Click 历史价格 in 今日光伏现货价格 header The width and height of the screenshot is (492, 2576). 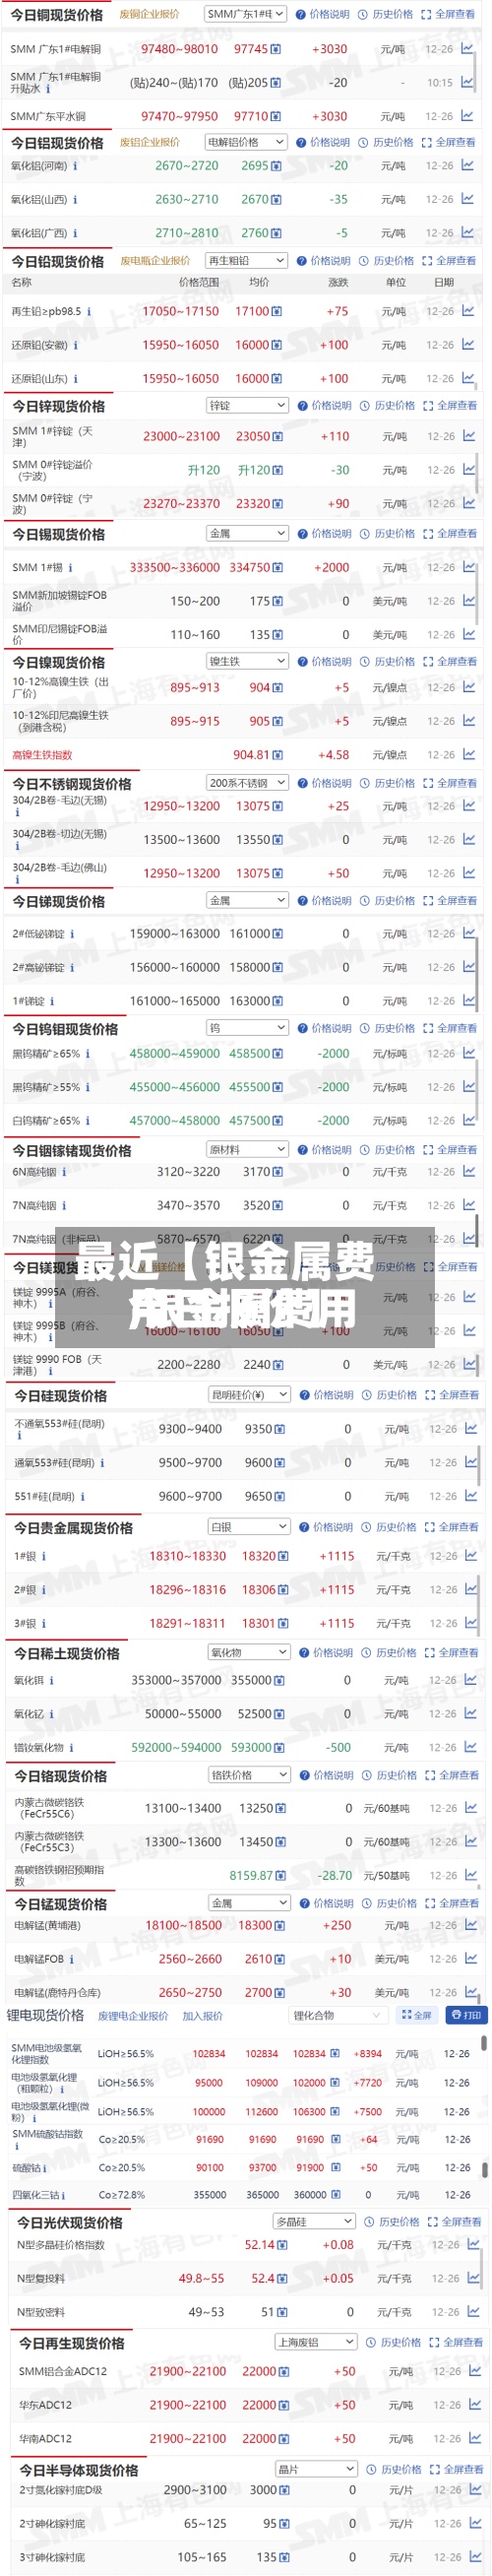392,2222
